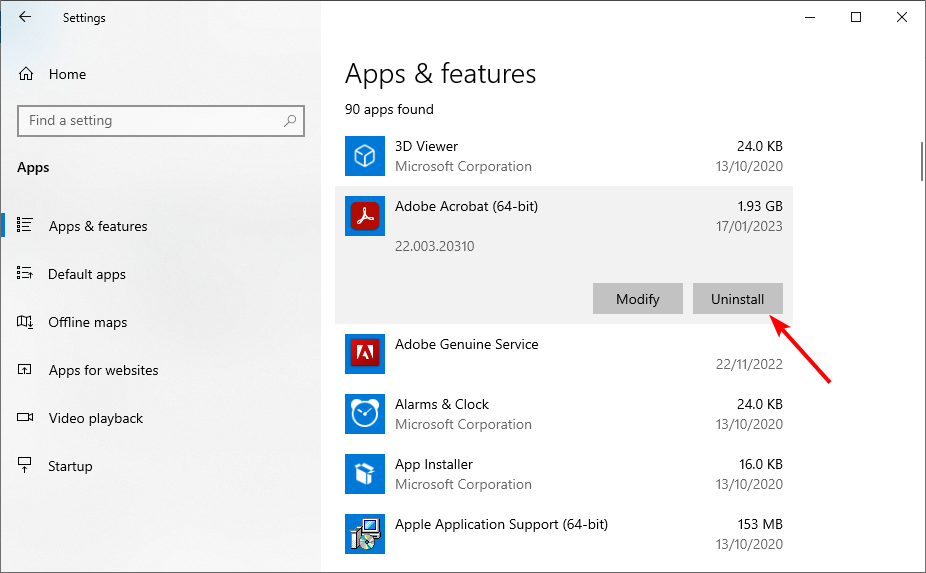Screen dimensions: 926x573
Task: Minimize the Settings window
Action: (810, 17)
